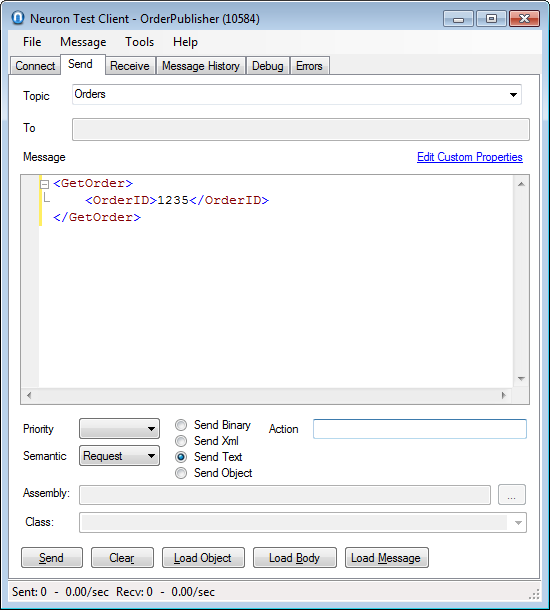Click message editor scroll down arrow

[521, 379]
